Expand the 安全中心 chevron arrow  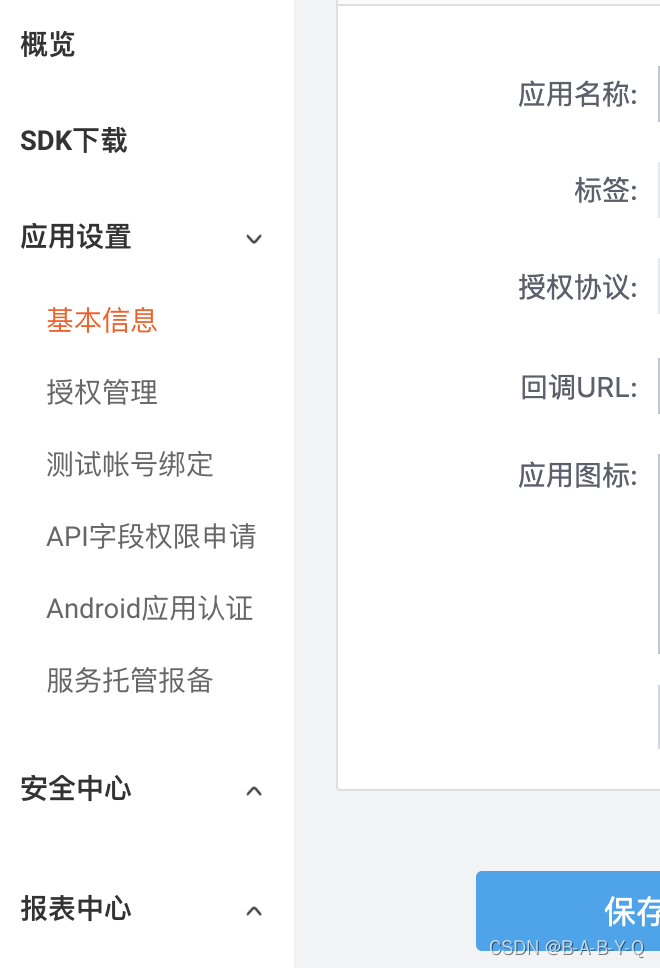(x=254, y=791)
